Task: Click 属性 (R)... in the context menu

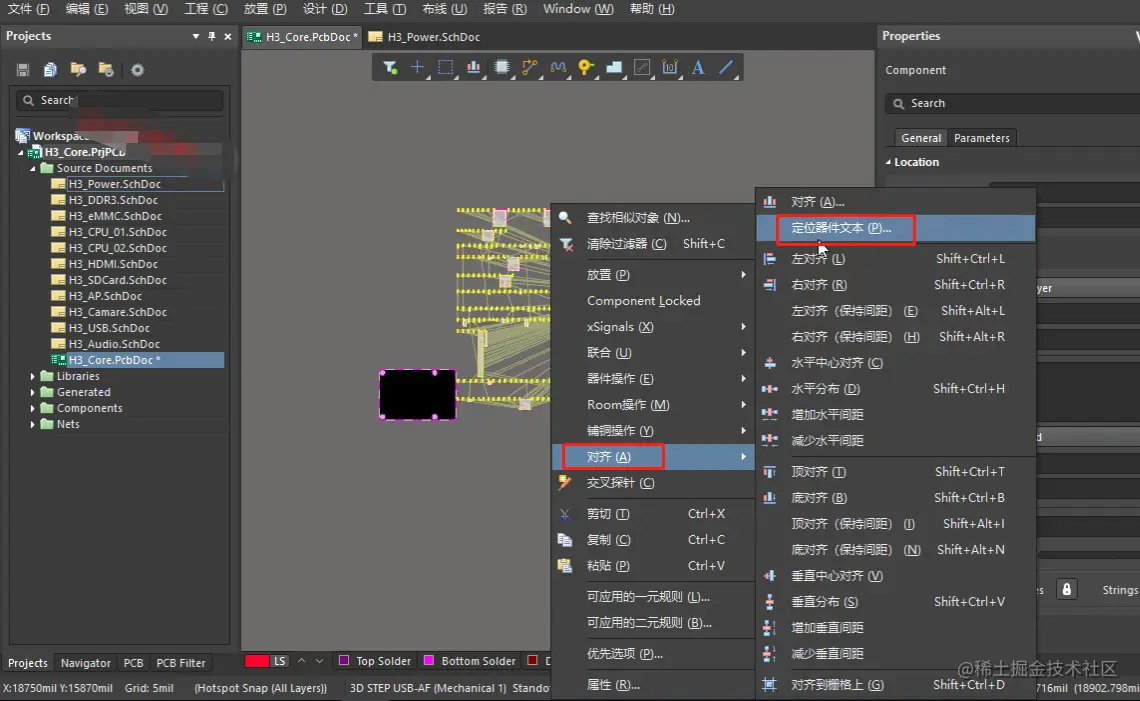Action: pyautogui.click(x=653, y=685)
